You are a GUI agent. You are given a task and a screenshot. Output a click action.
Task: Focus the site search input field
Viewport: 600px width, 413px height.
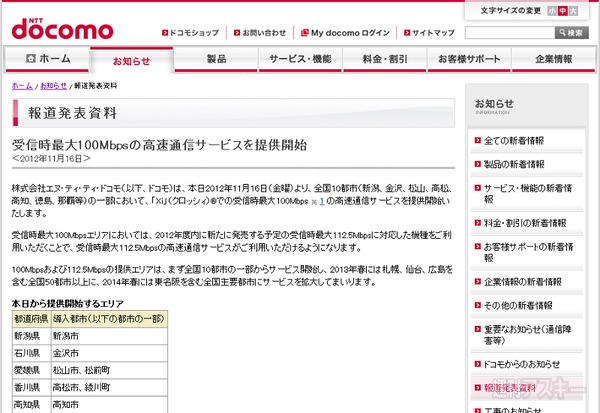pos(510,33)
